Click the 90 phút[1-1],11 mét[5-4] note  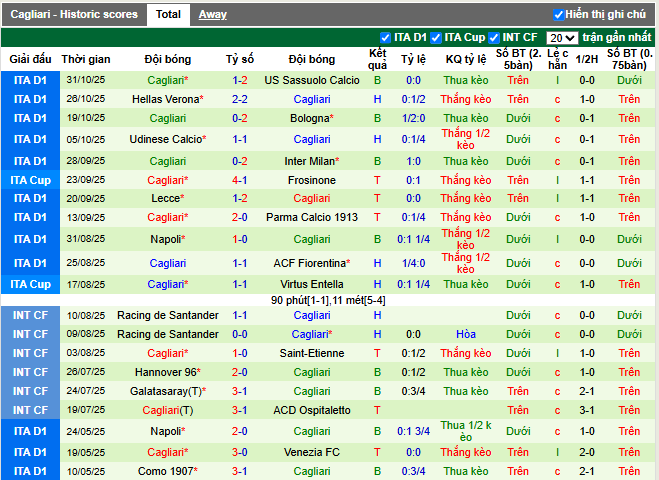328,300
